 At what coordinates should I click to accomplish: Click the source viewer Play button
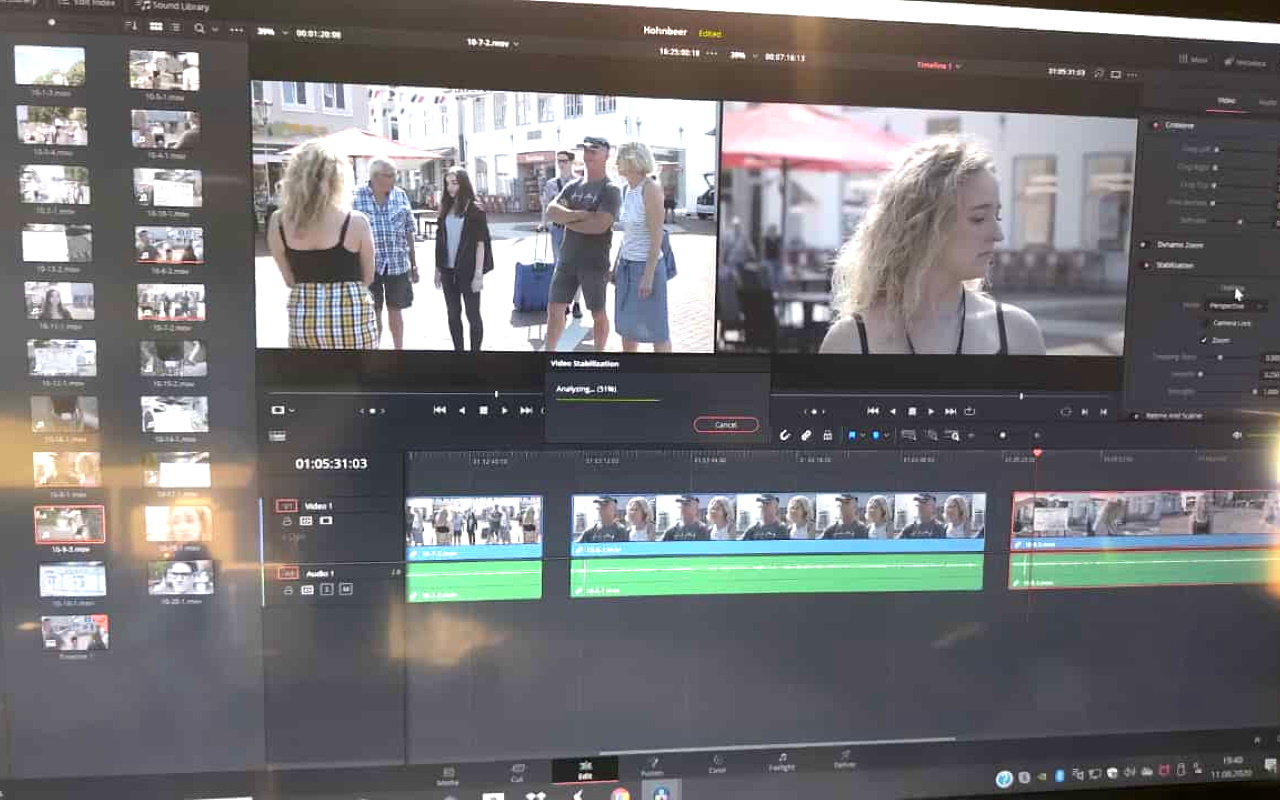pos(504,410)
